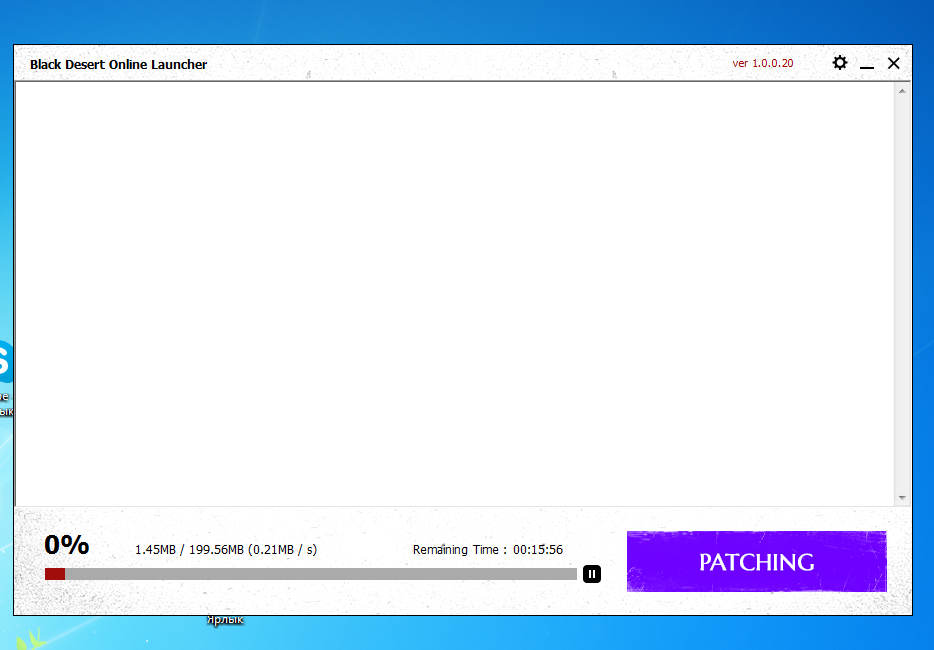Pause the patch download
Viewport: 934px width, 650px height.
coord(591,574)
